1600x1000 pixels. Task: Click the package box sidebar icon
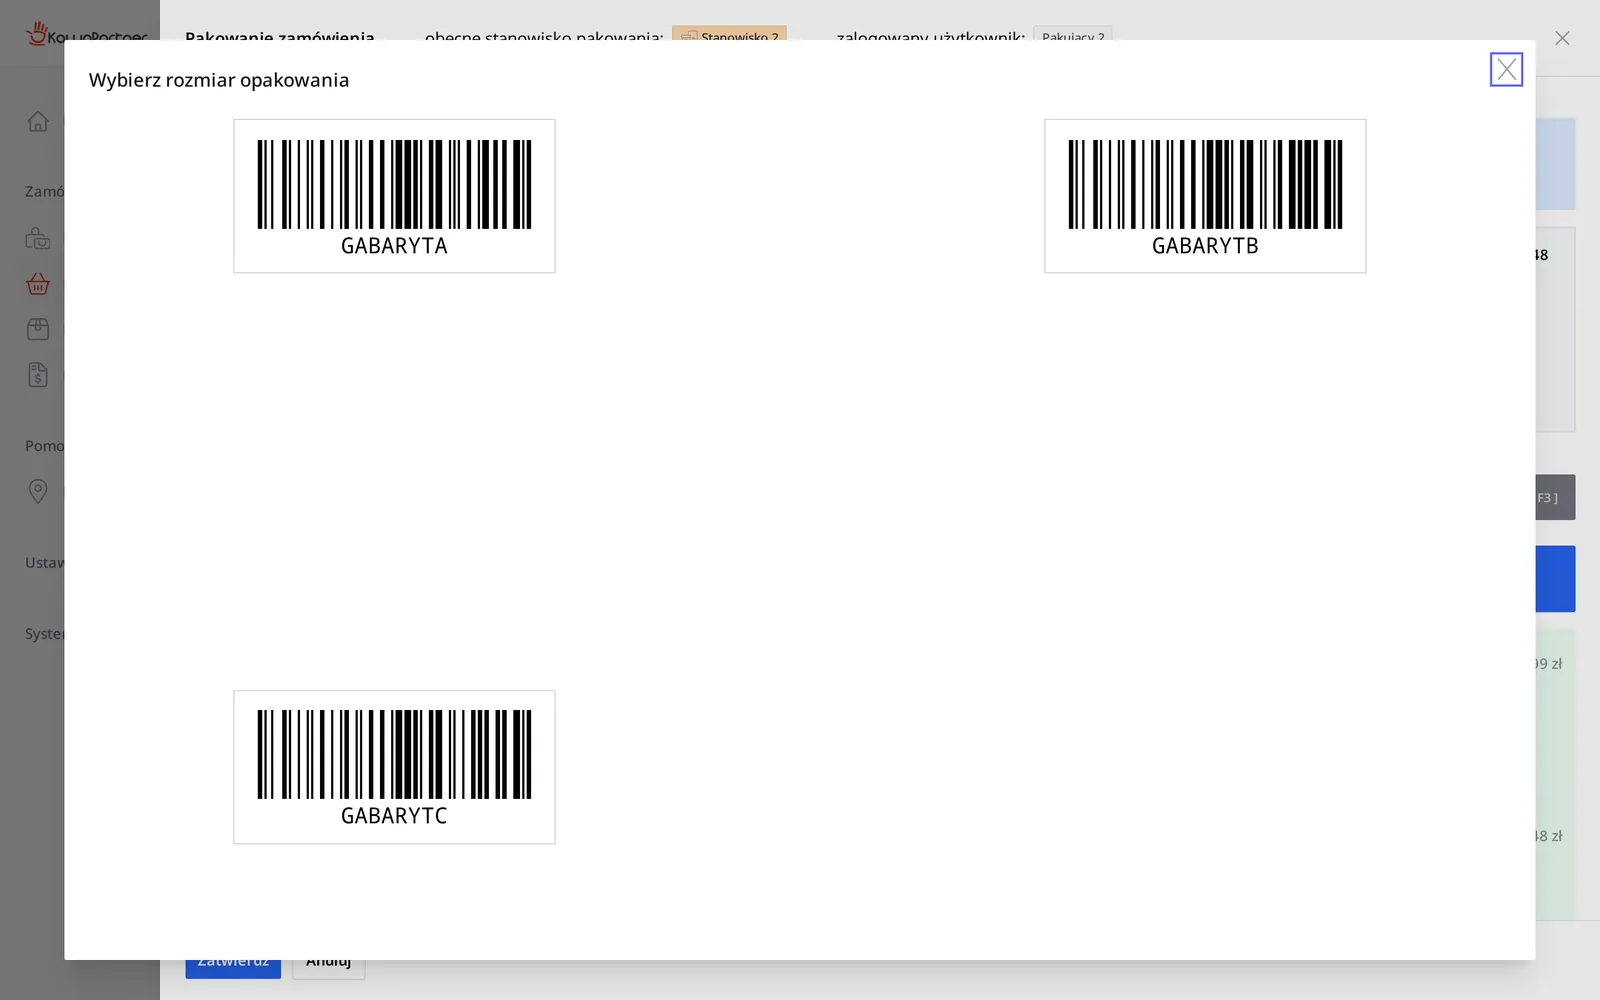[x=38, y=329]
